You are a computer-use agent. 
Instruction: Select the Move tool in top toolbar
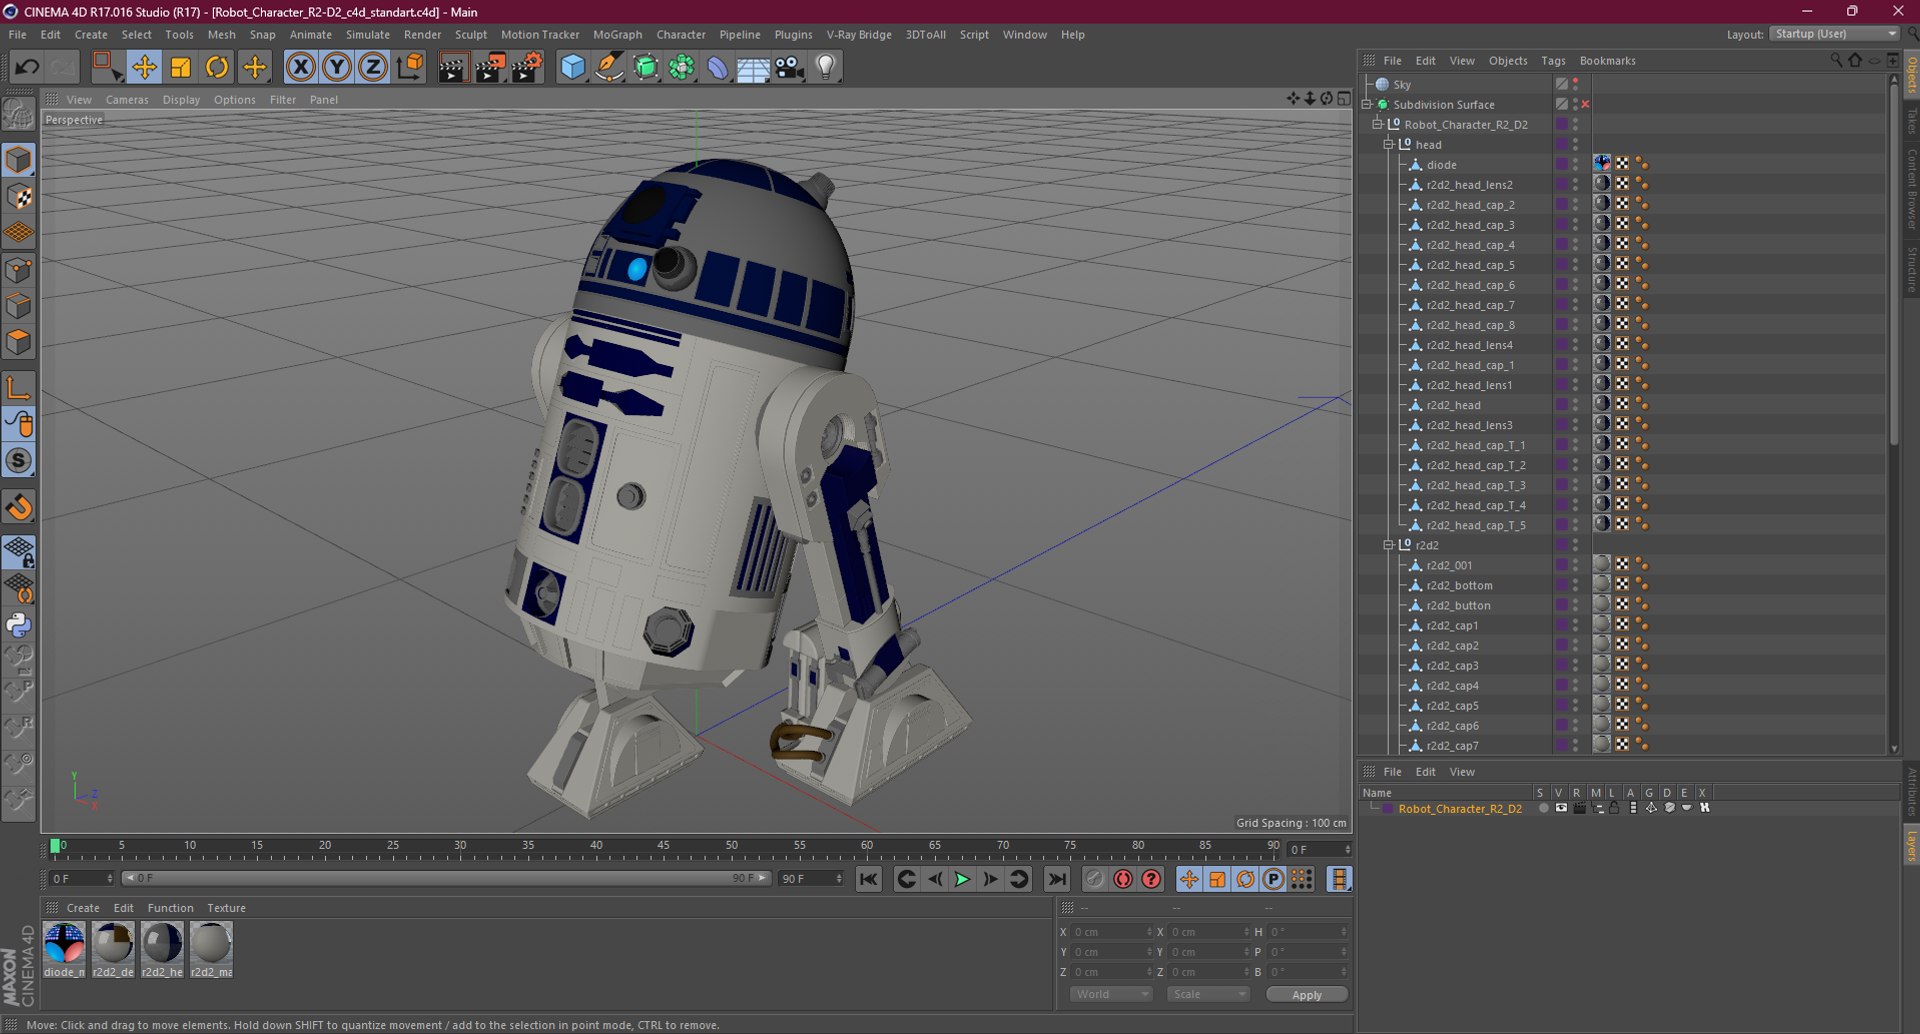[144, 67]
